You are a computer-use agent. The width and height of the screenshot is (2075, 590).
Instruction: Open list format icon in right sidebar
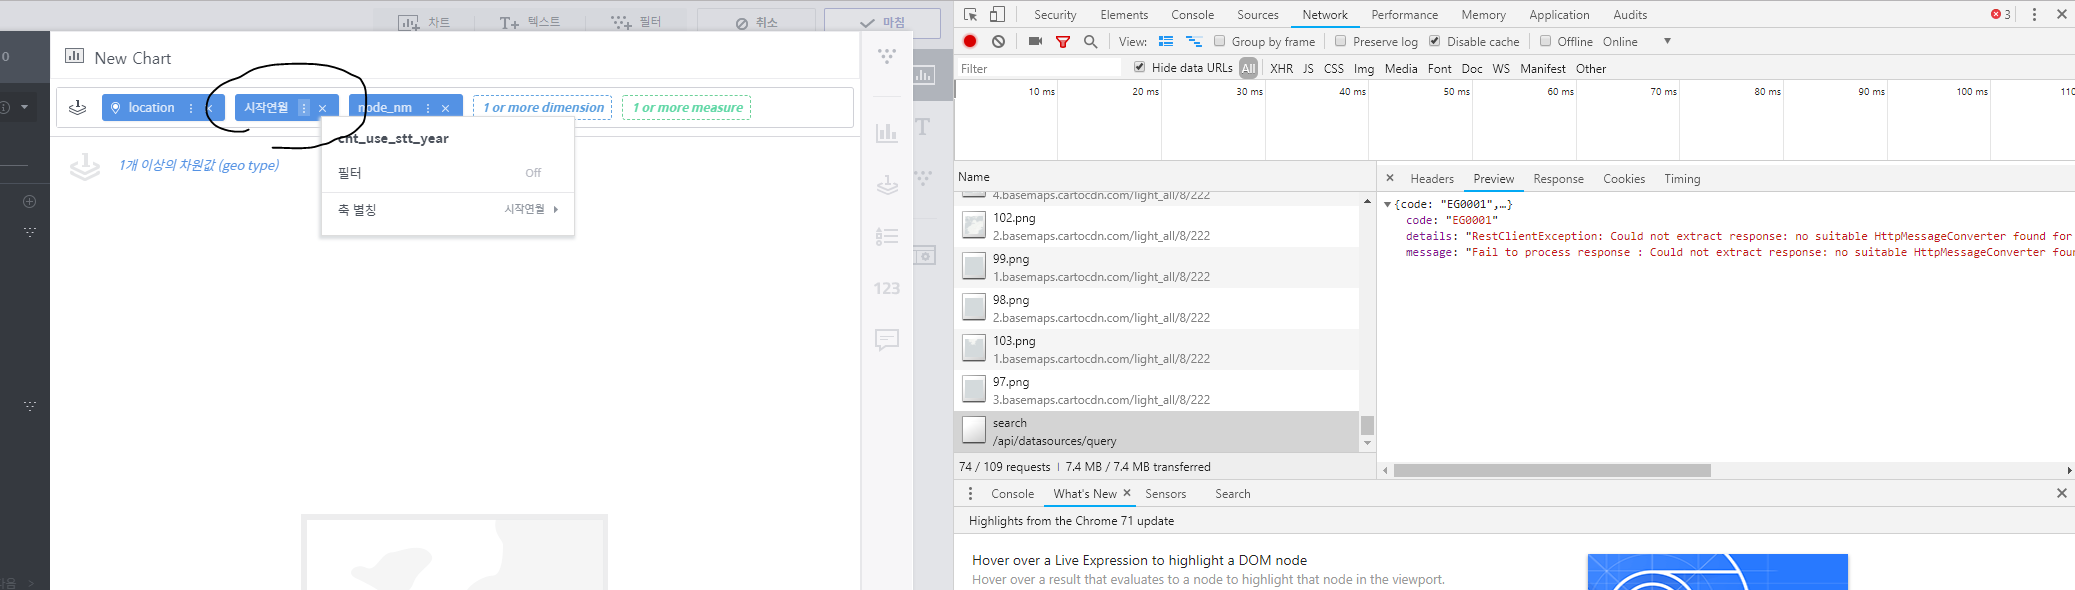tap(887, 236)
